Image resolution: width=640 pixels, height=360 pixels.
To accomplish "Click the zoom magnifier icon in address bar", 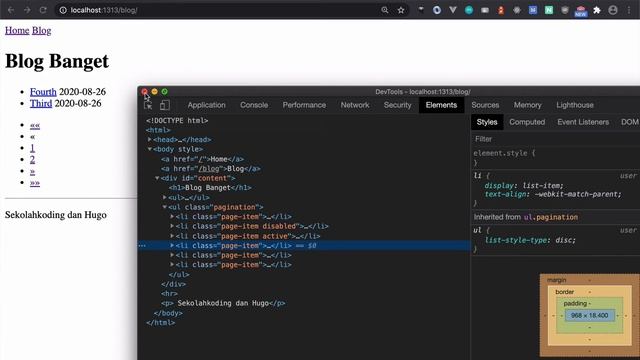I will coord(384,10).
